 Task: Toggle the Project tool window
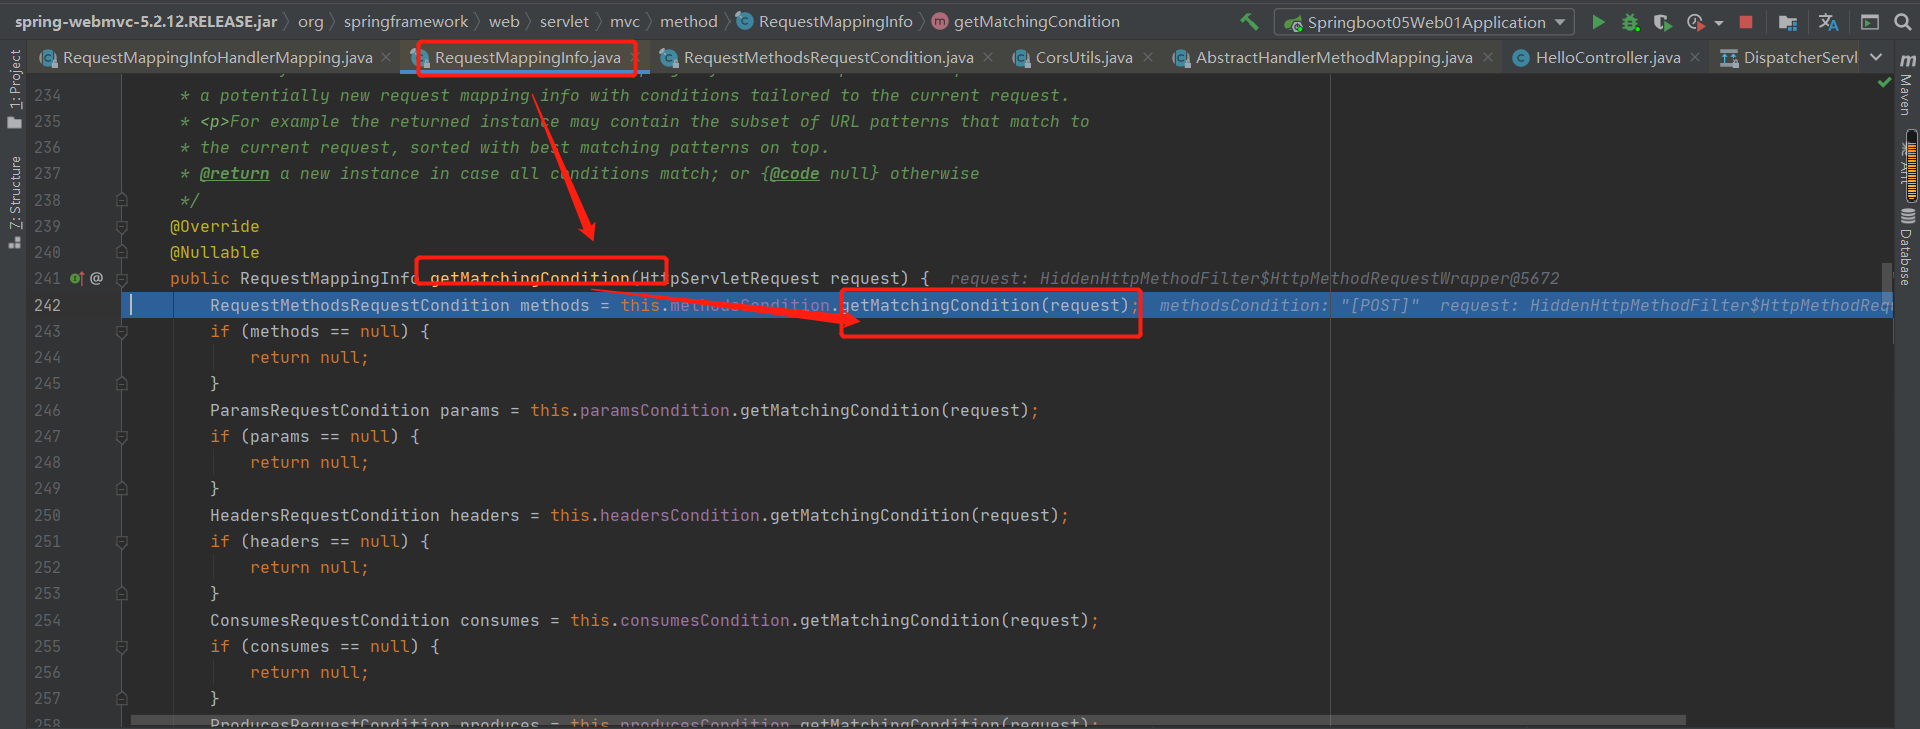tap(14, 90)
